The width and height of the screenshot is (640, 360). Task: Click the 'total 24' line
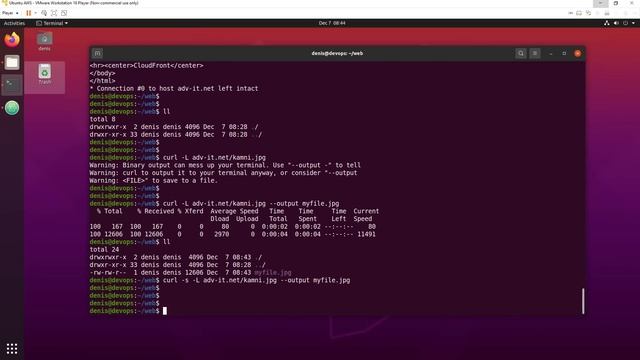(x=104, y=249)
